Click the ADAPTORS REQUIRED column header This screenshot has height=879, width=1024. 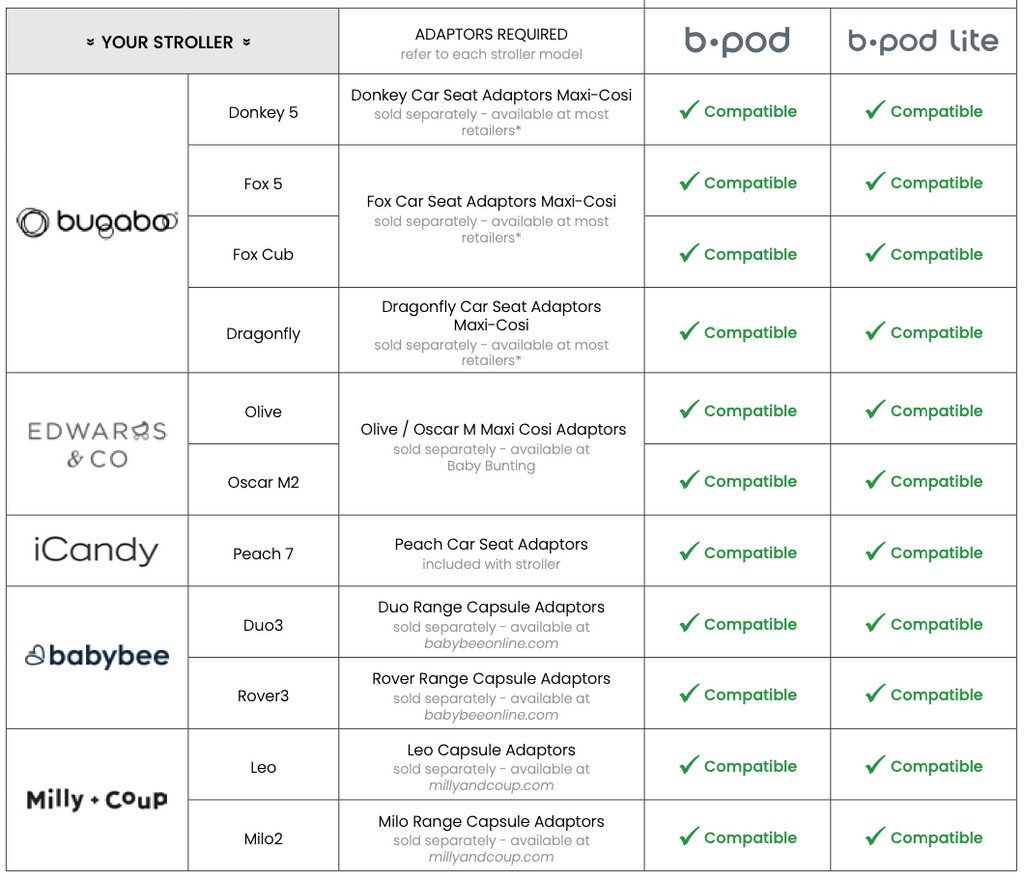point(491,35)
